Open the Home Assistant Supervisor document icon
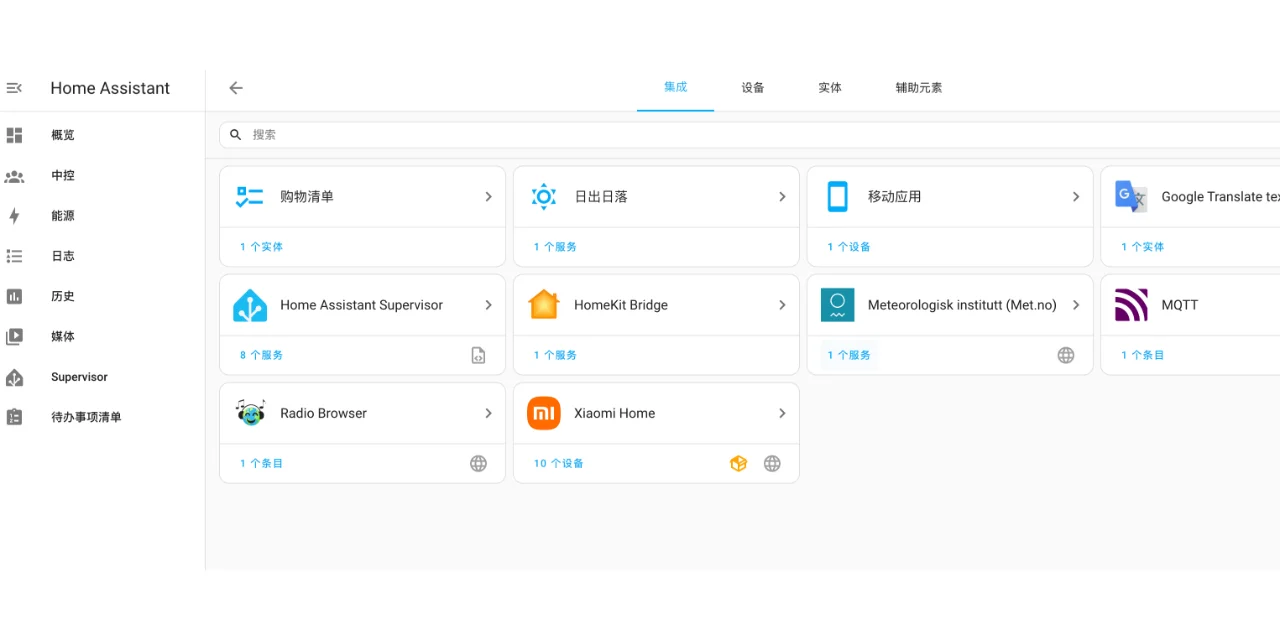The height and width of the screenshot is (640, 1280). [x=478, y=354]
